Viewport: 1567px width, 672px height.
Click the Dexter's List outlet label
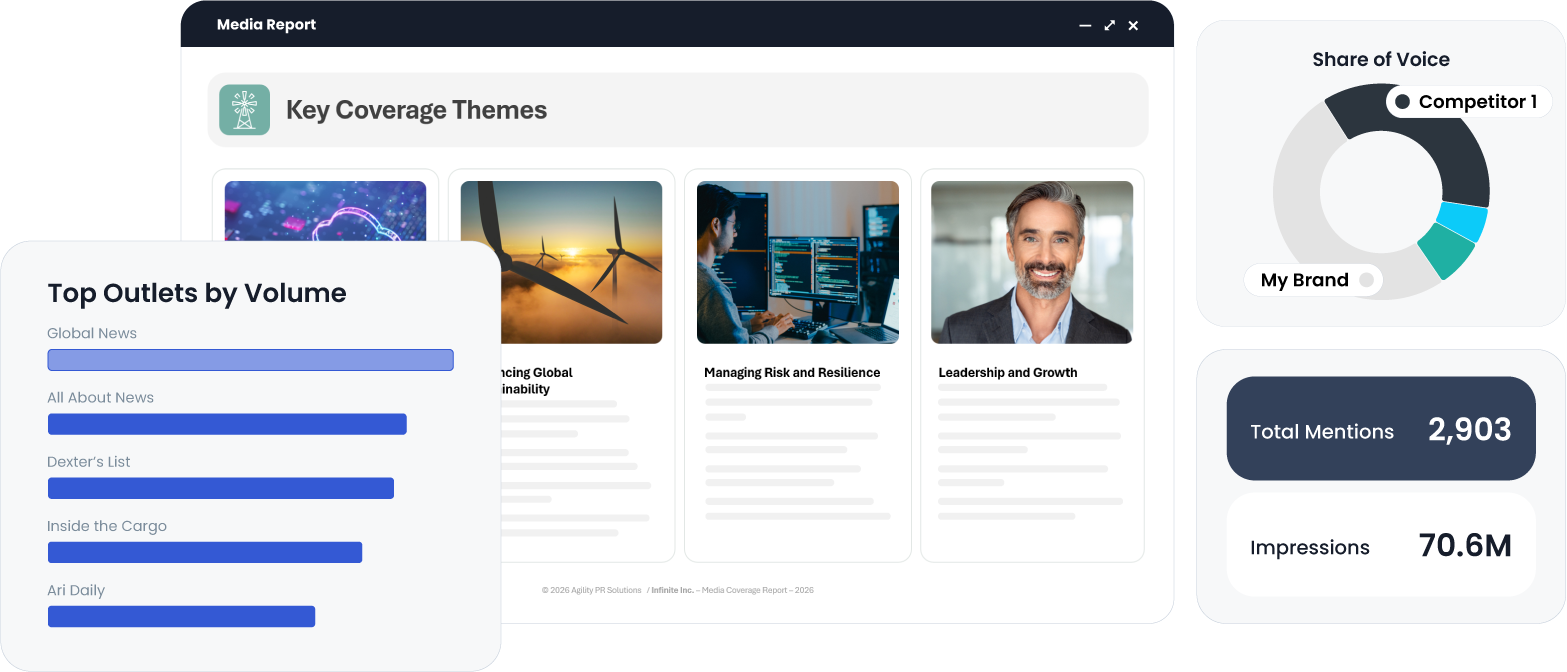89,462
